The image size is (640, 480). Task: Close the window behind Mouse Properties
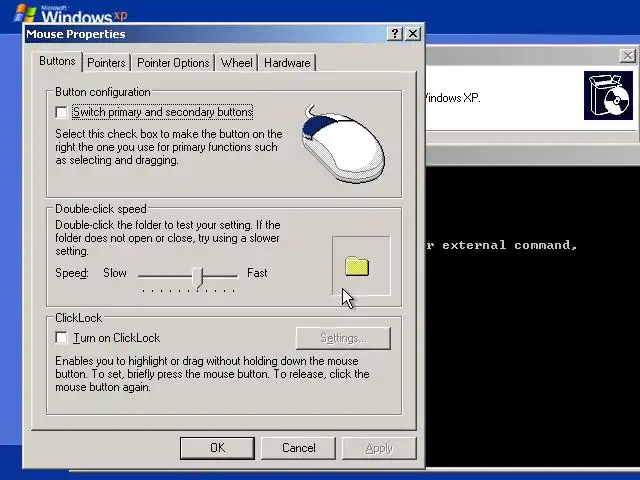click(x=627, y=56)
